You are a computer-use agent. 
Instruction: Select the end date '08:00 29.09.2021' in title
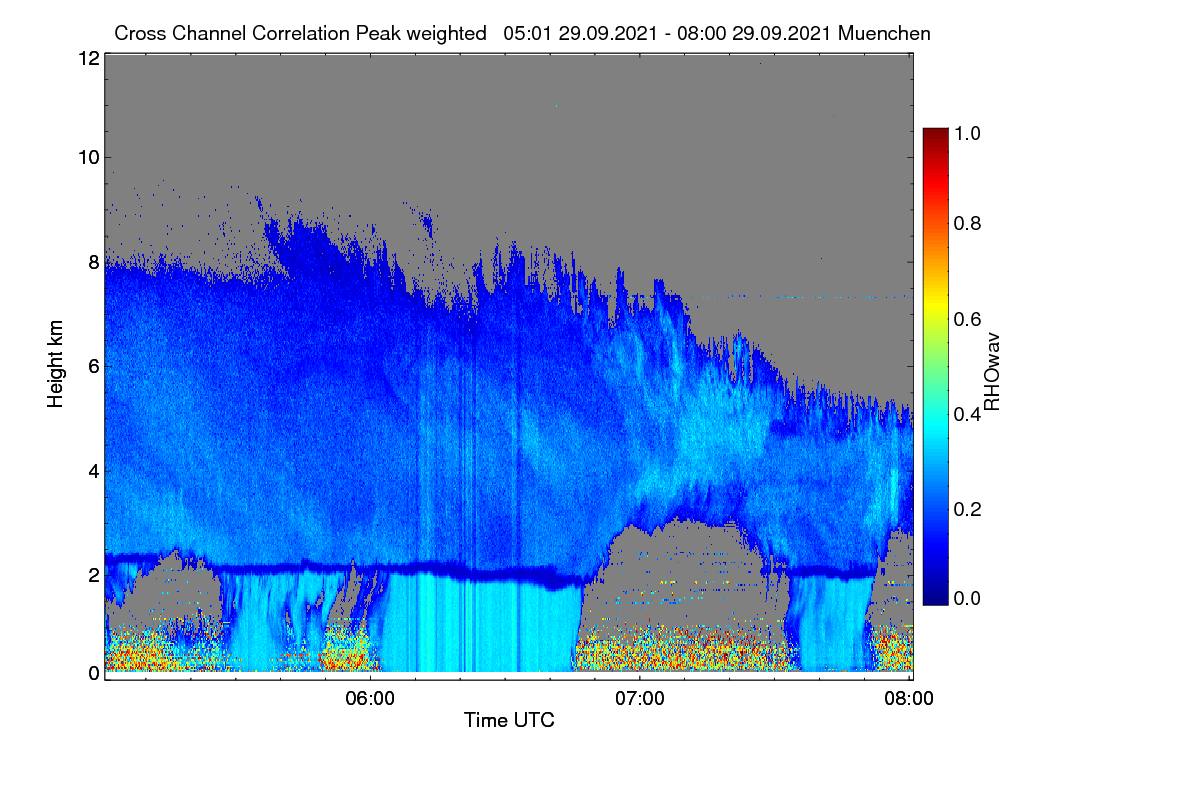coord(756,33)
